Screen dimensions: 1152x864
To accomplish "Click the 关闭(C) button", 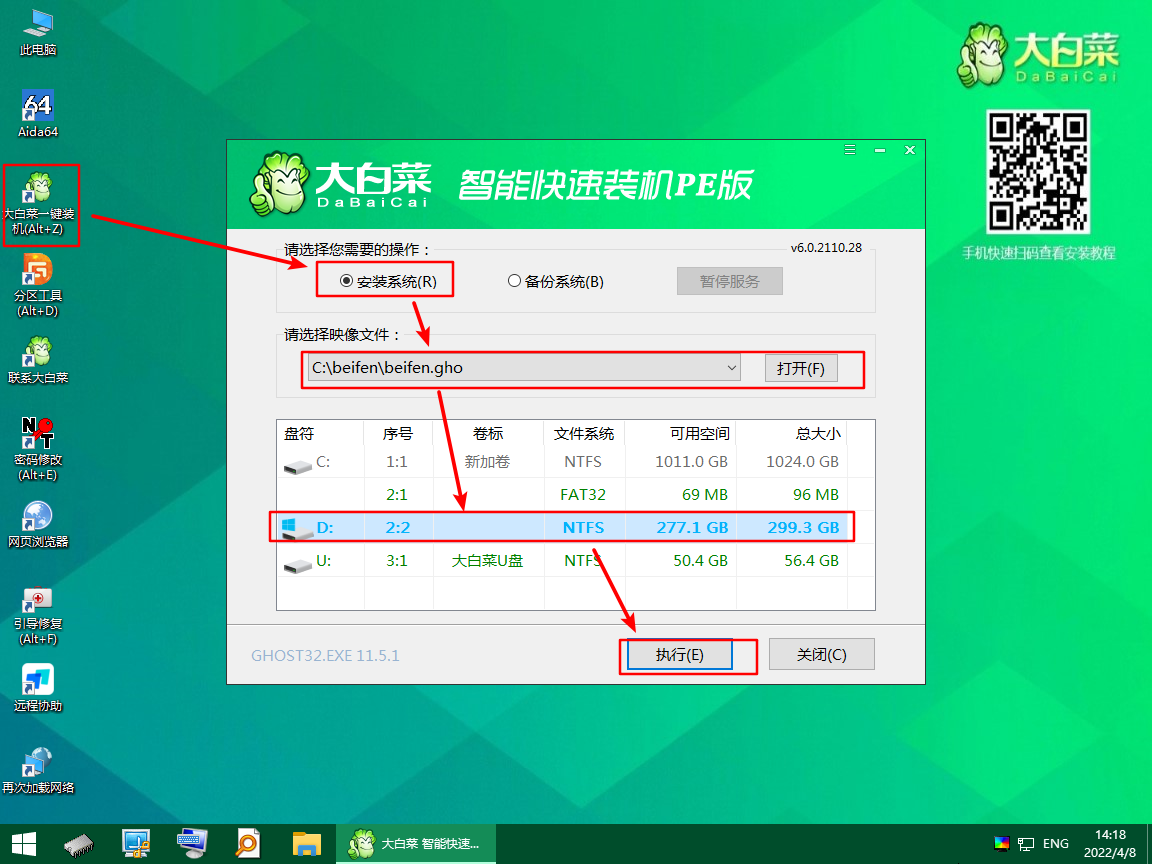I will coord(821,655).
